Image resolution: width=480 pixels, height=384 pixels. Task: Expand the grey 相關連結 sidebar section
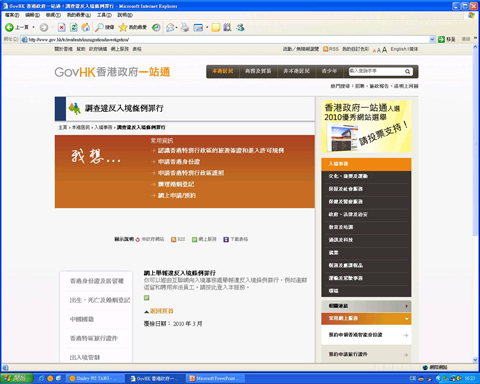(x=366, y=306)
